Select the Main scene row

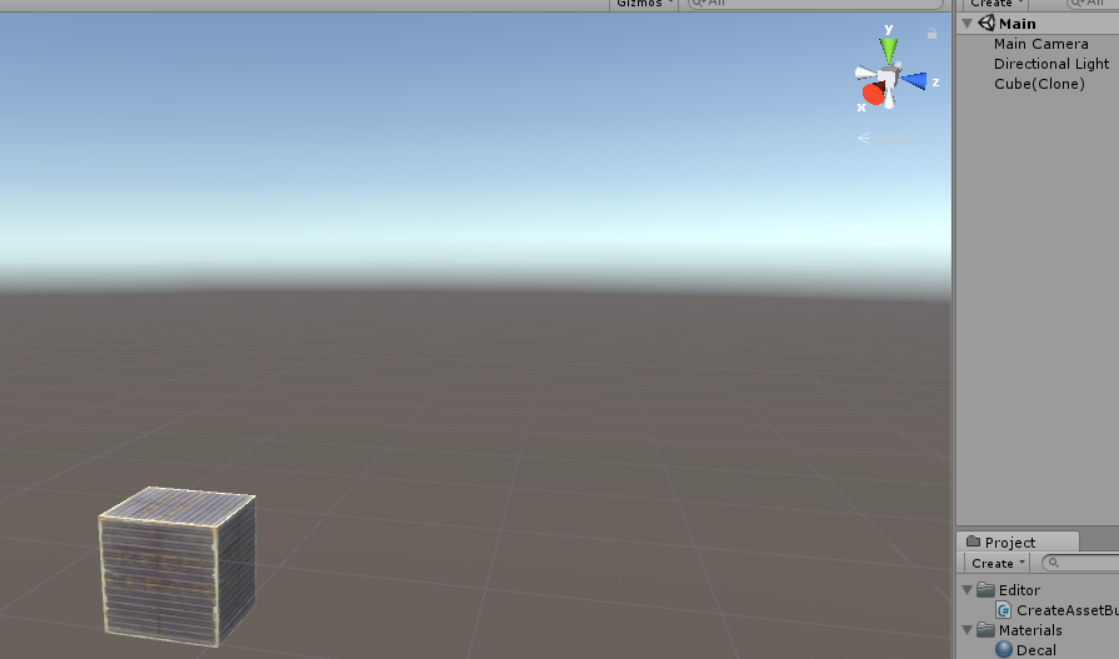point(1038,24)
